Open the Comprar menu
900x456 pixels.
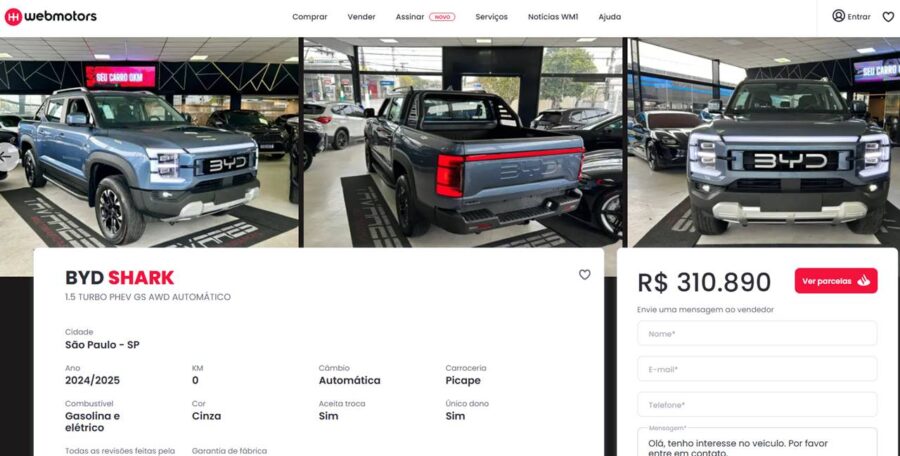point(309,17)
